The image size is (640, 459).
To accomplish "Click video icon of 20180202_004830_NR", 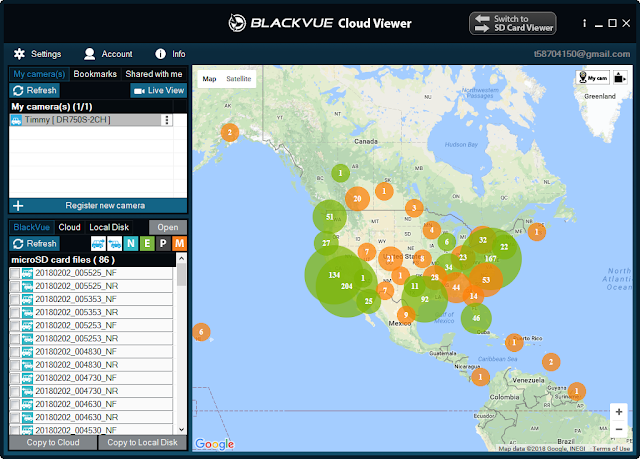I will tap(27, 365).
